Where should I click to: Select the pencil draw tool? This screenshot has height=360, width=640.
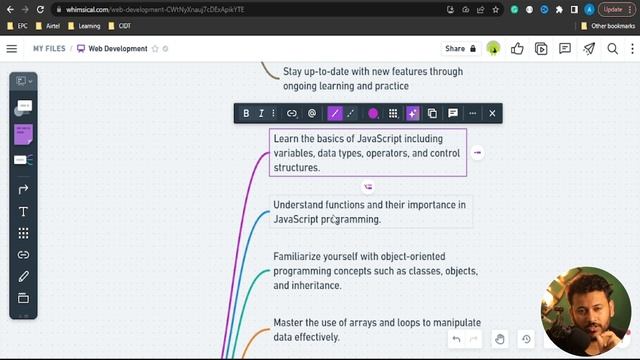tap(23, 276)
